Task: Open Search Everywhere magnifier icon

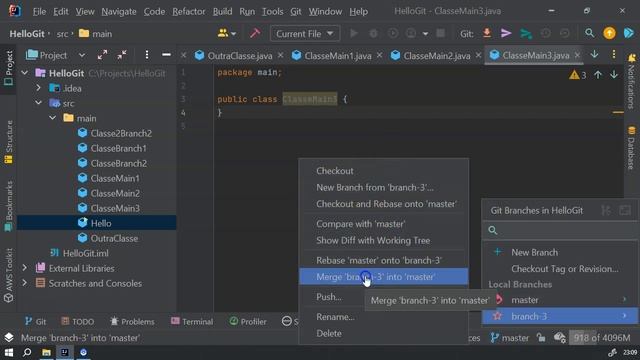Action: tap(589, 33)
